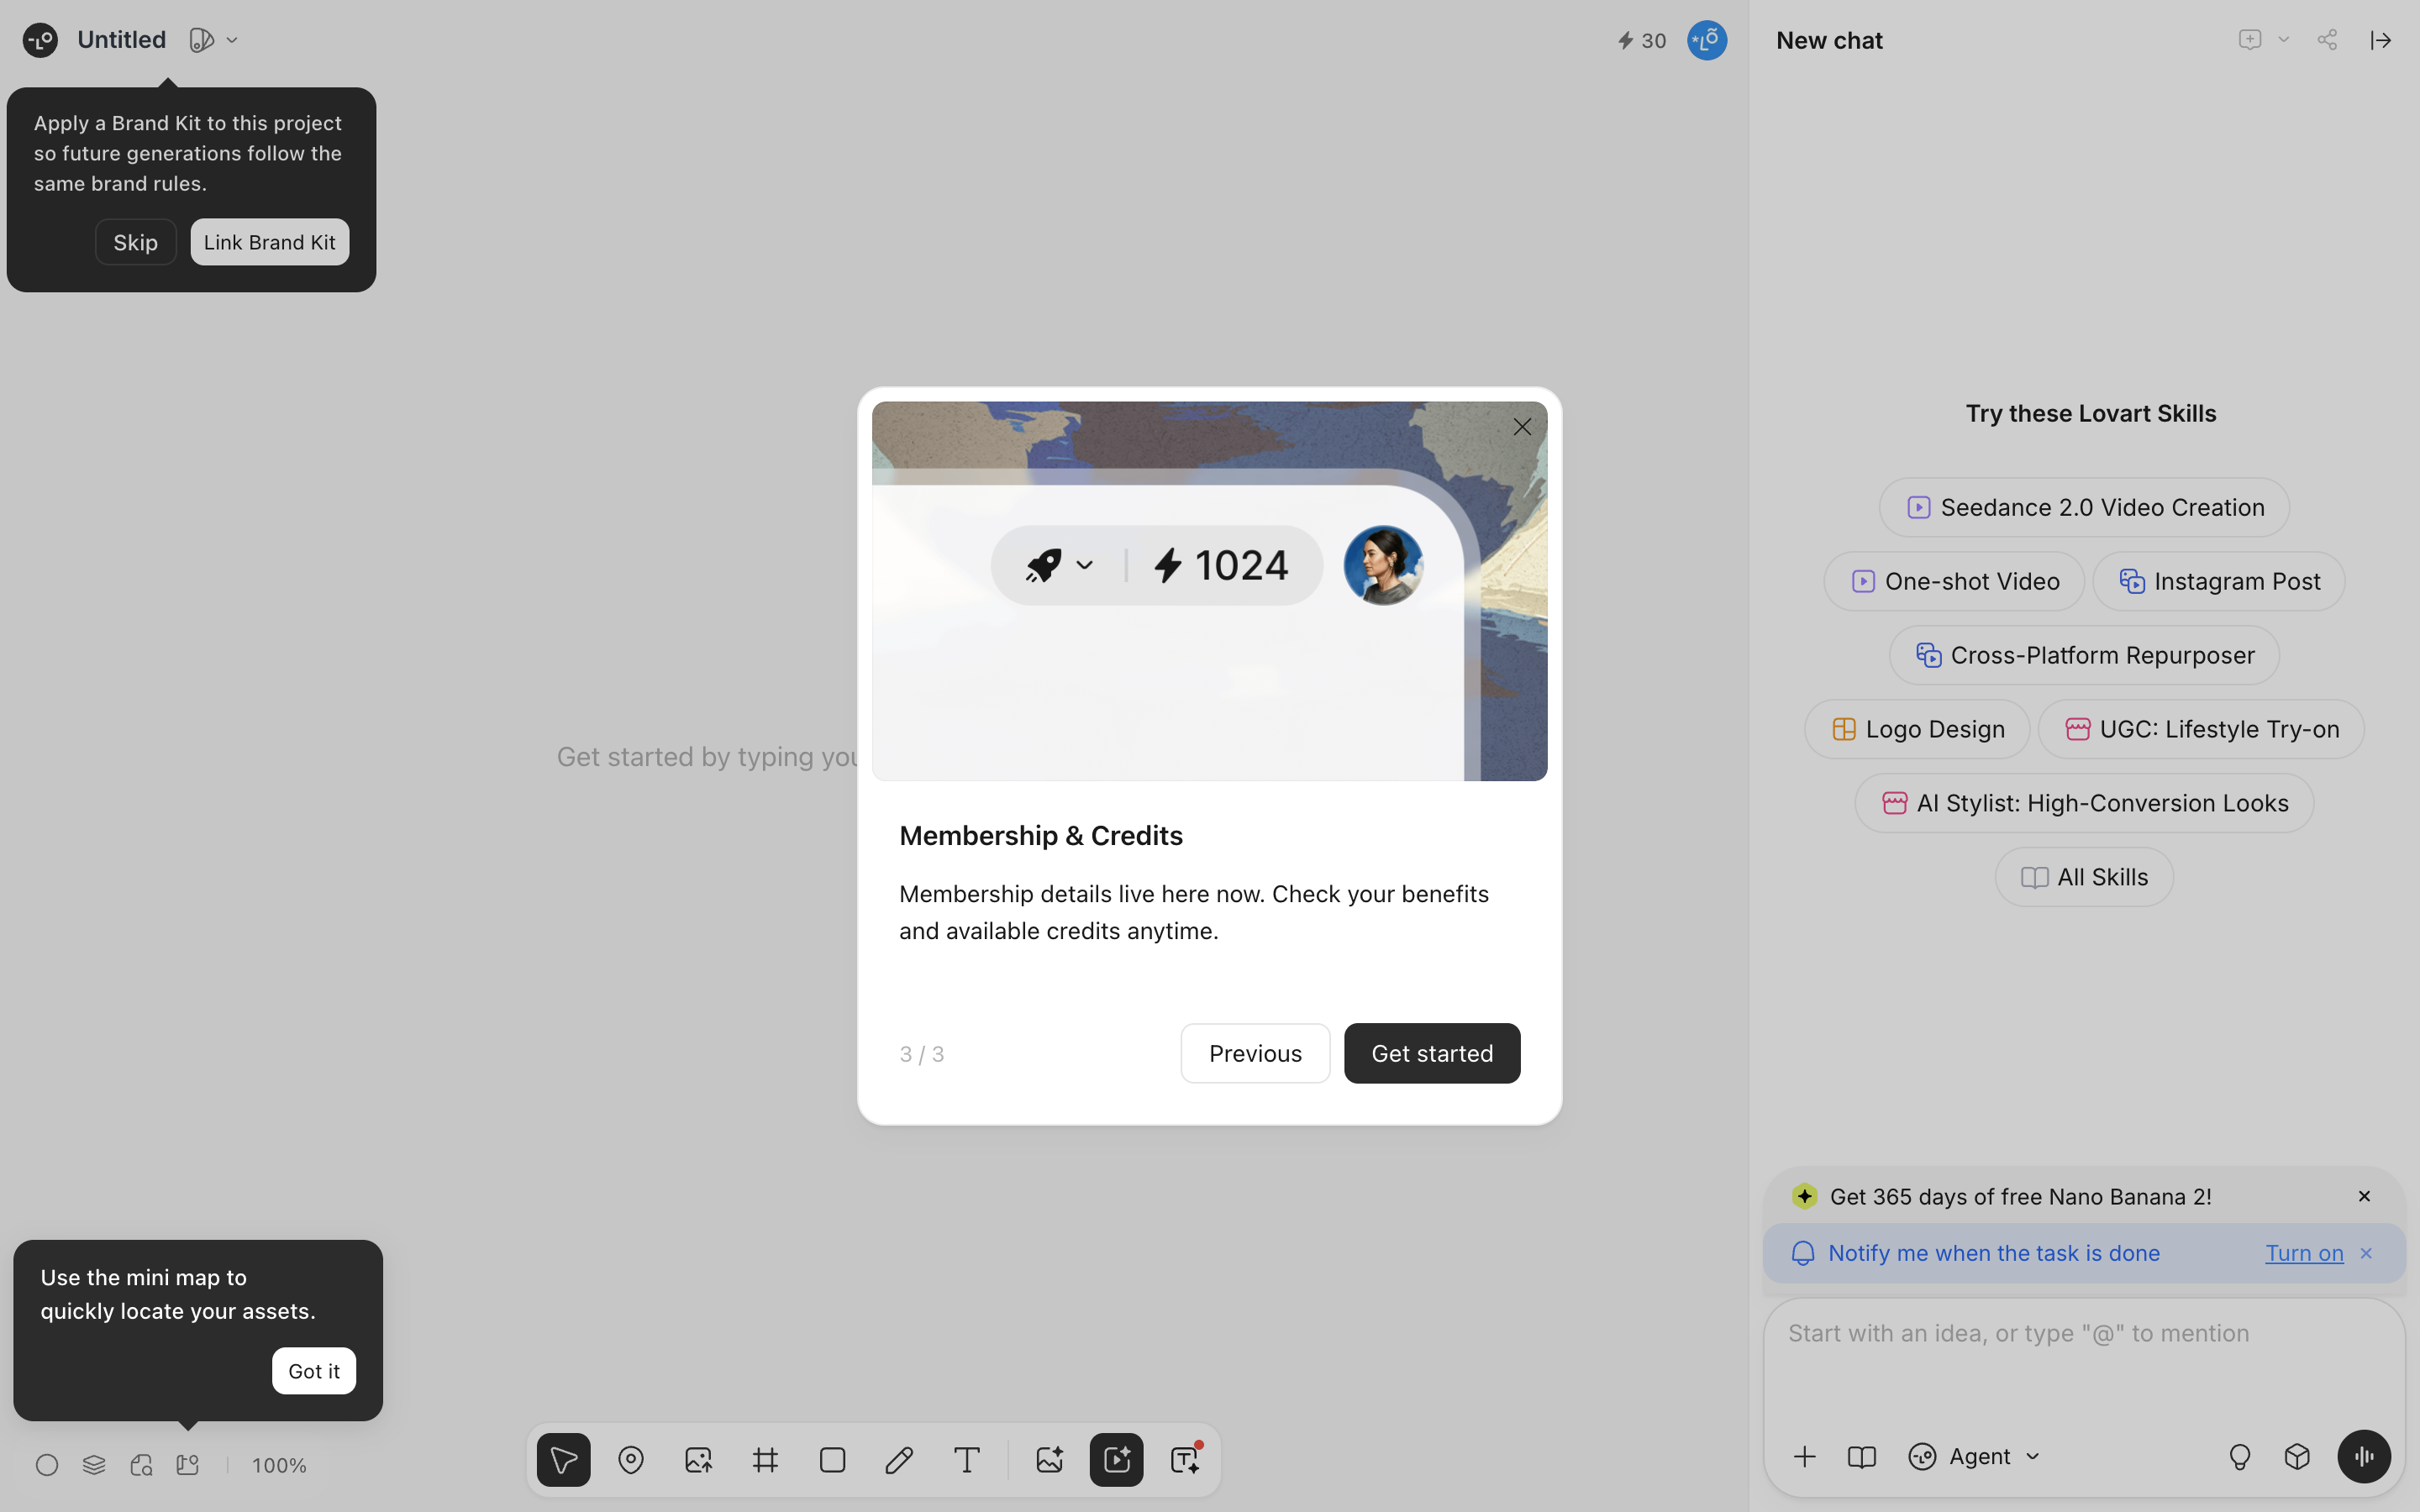Image resolution: width=2420 pixels, height=1512 pixels.
Task: Open the 30 credits indicator
Action: pos(1642,41)
